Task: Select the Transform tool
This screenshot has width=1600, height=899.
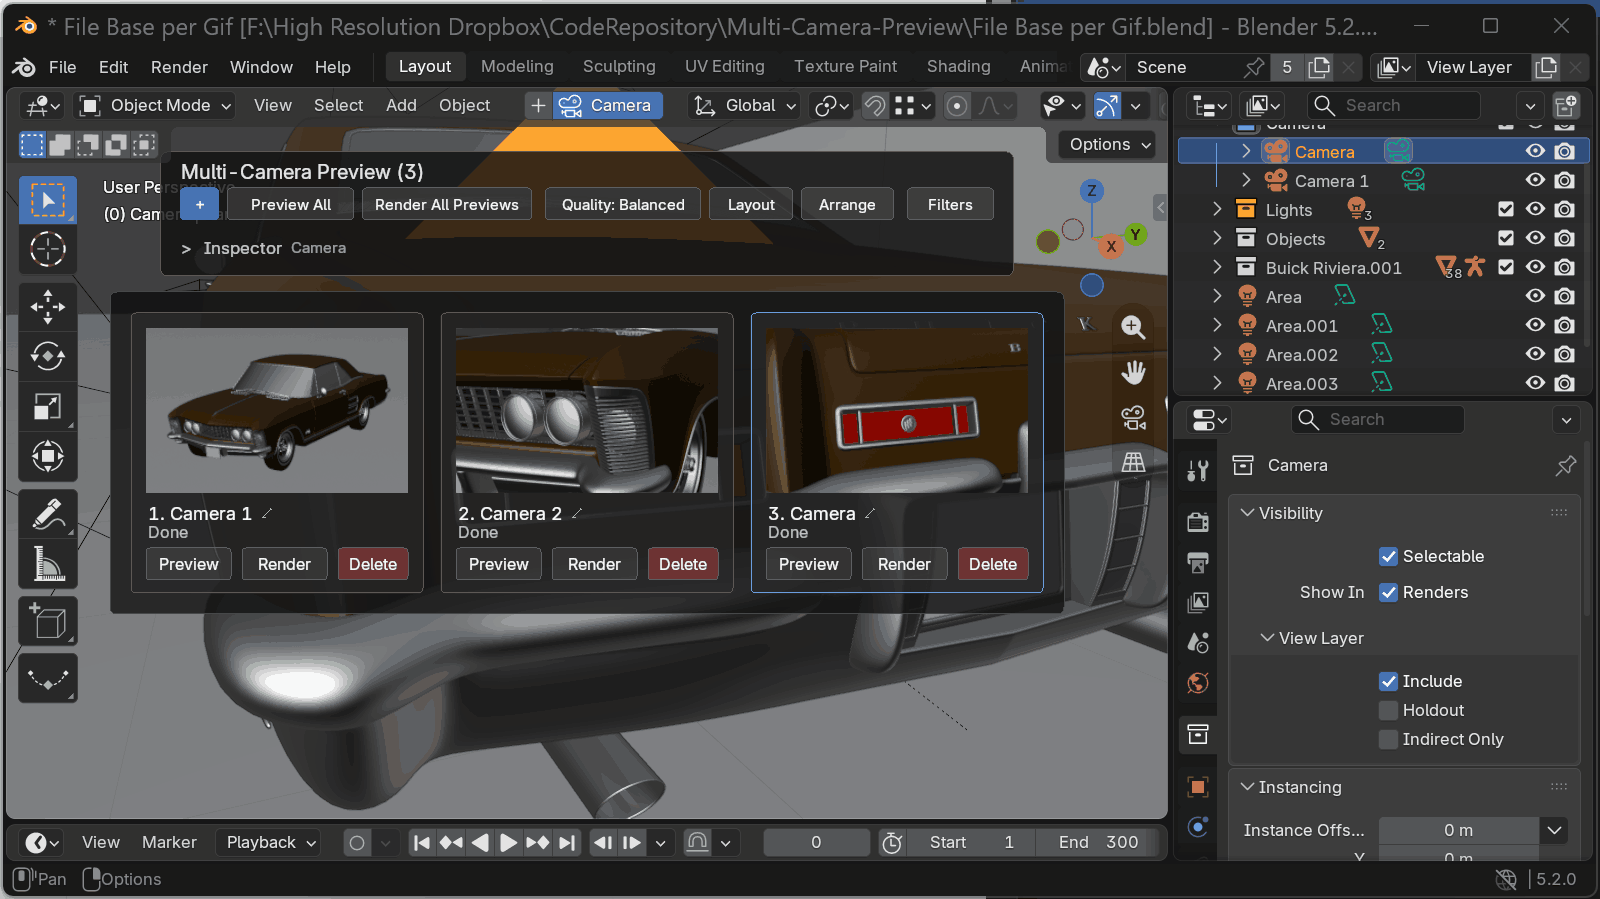Action: click(47, 456)
